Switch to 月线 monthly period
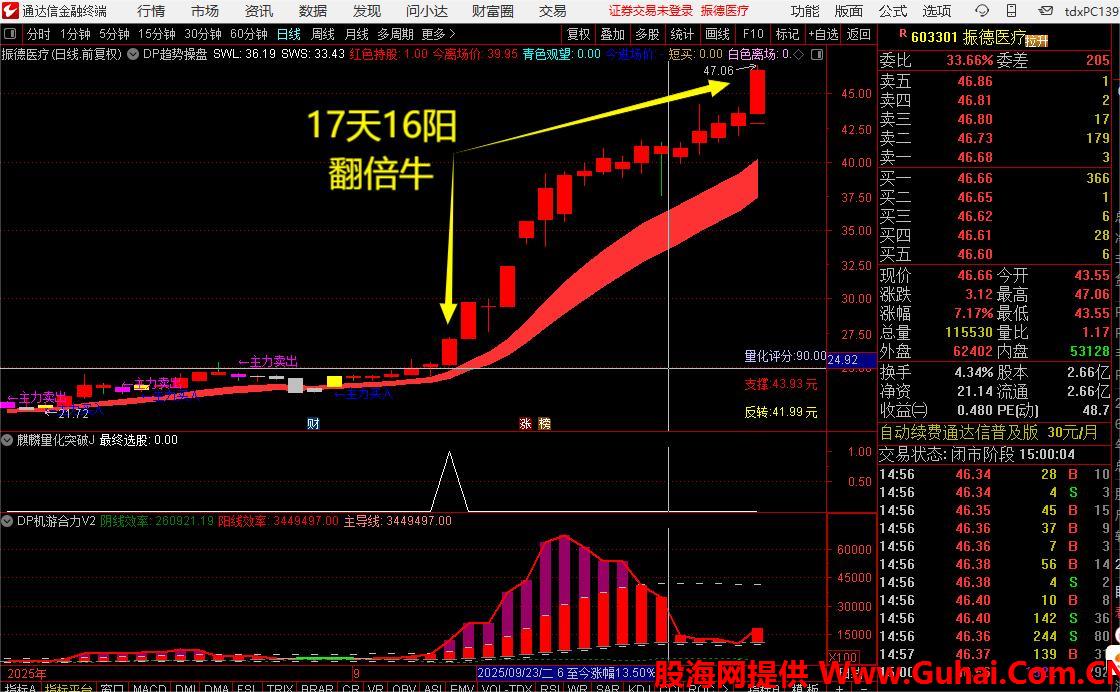The width and height of the screenshot is (1120, 692). 356,34
